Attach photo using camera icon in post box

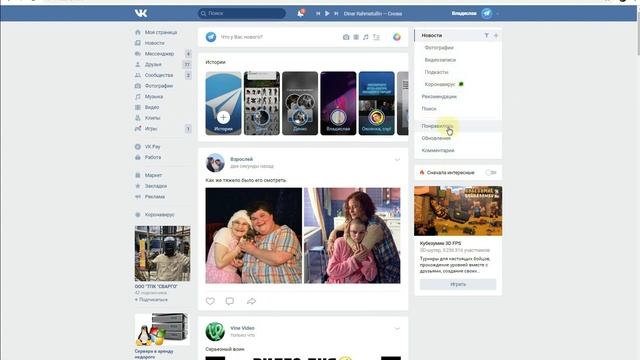[x=346, y=37]
